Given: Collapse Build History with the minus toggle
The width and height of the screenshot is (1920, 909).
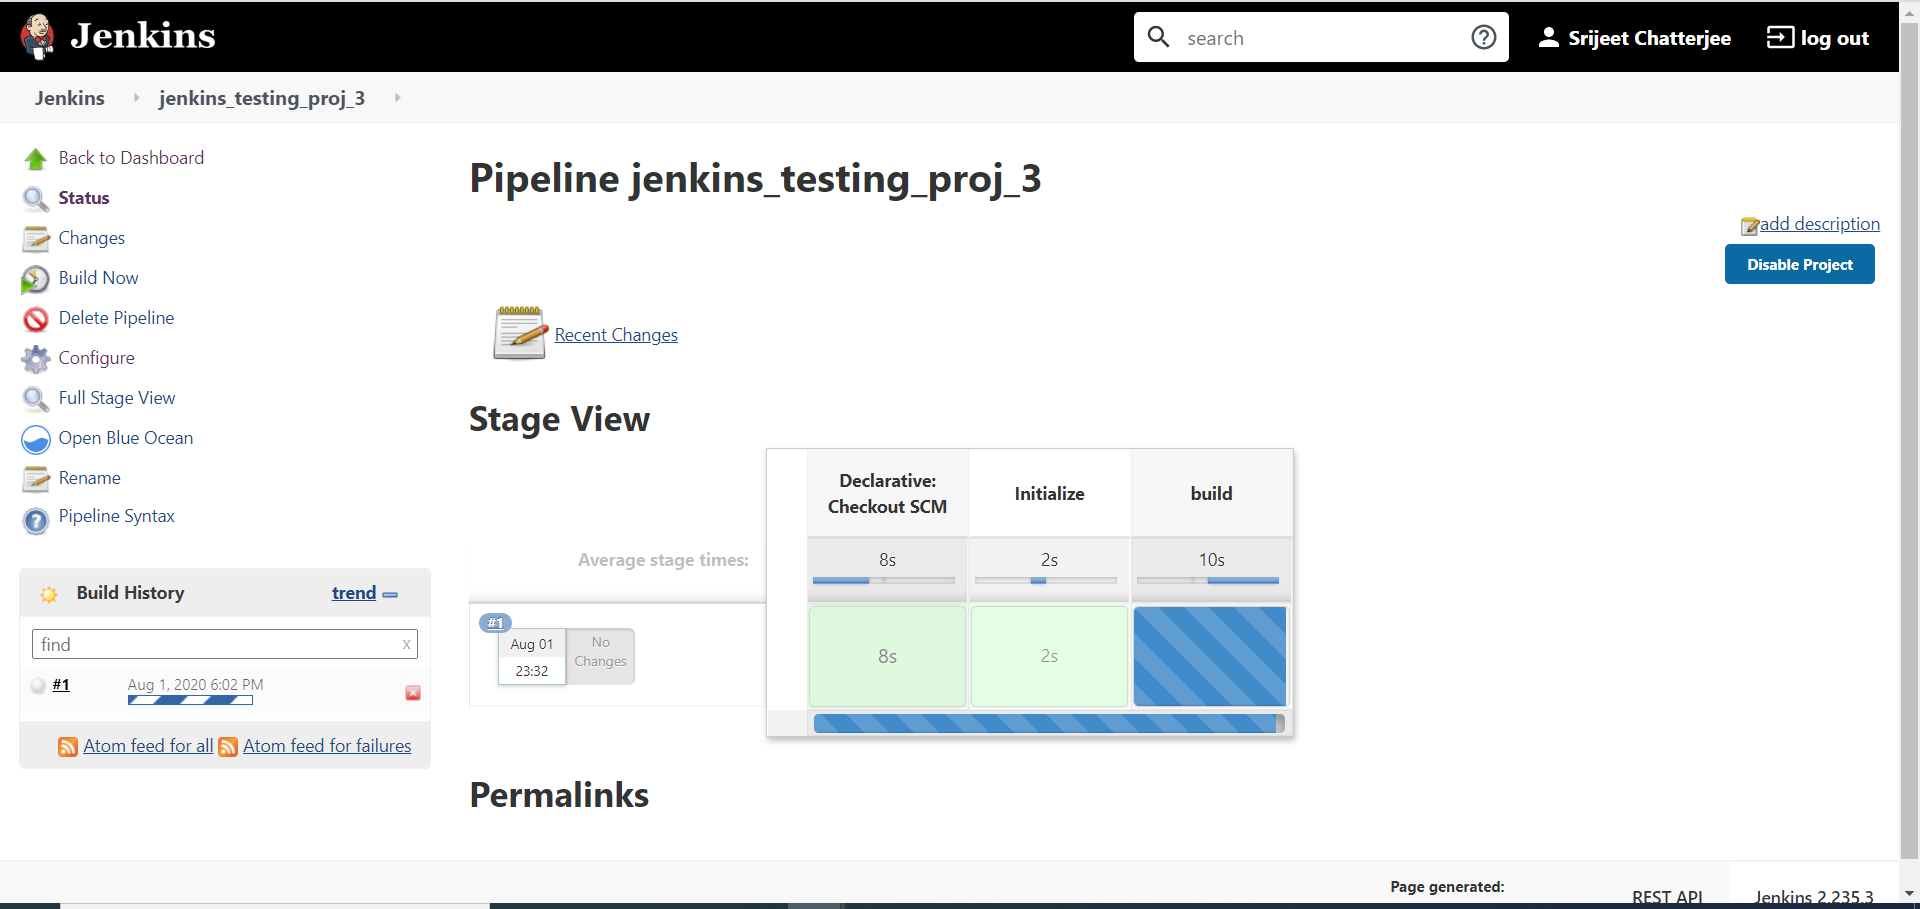Looking at the screenshot, I should [x=391, y=594].
